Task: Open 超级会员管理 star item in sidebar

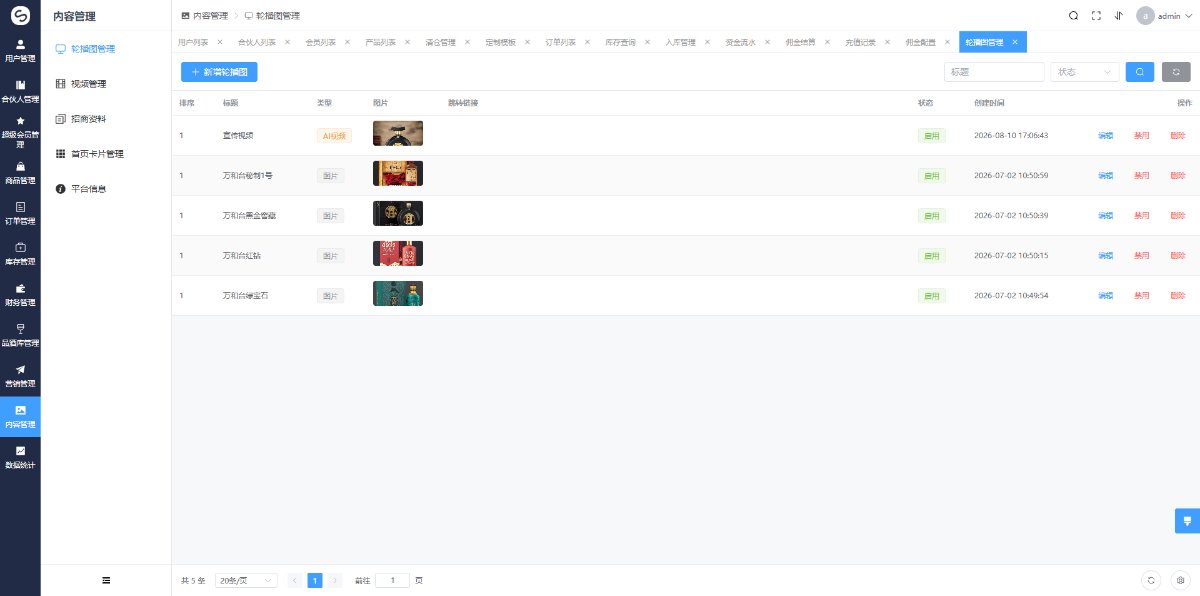Action: [20, 131]
